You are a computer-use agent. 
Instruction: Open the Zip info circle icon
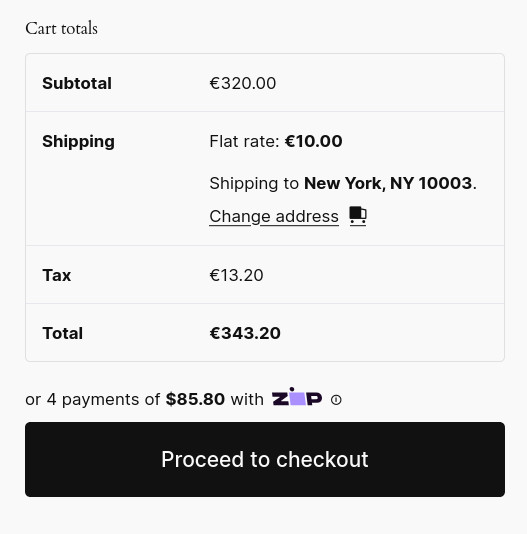tap(336, 399)
